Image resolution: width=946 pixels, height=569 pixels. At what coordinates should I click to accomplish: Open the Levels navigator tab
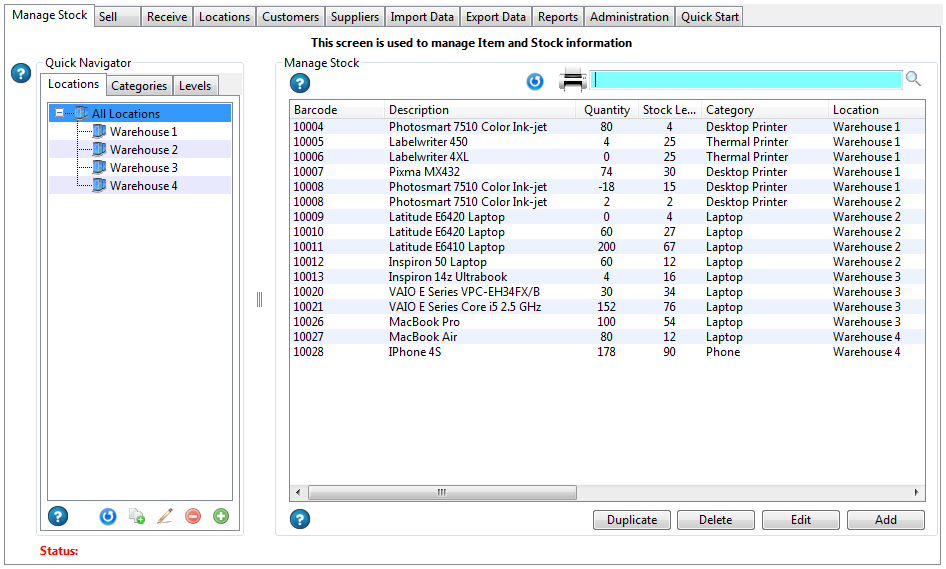pyautogui.click(x=195, y=86)
